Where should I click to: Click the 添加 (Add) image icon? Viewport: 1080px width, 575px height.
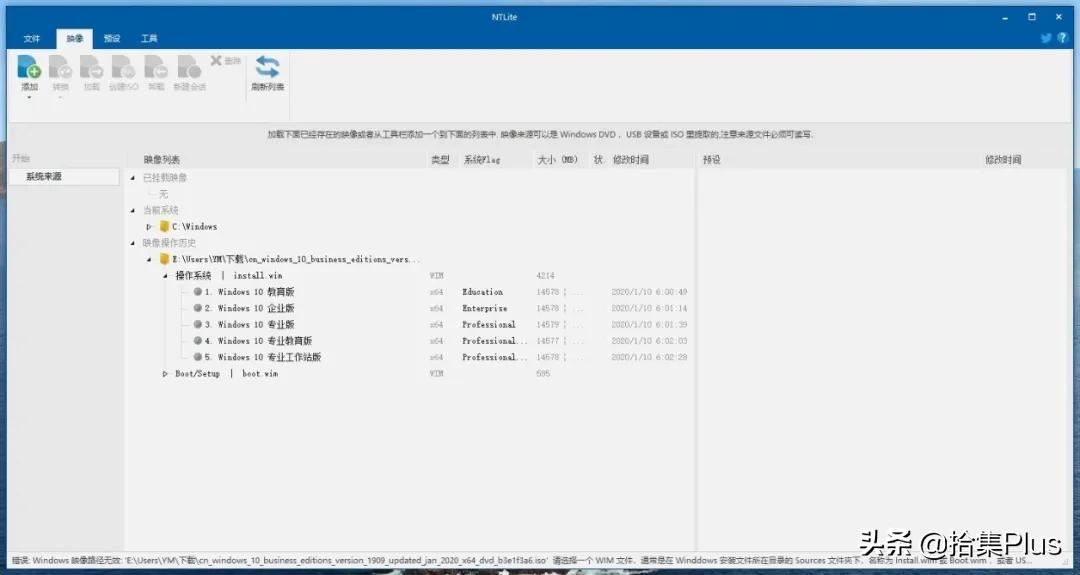pos(29,67)
